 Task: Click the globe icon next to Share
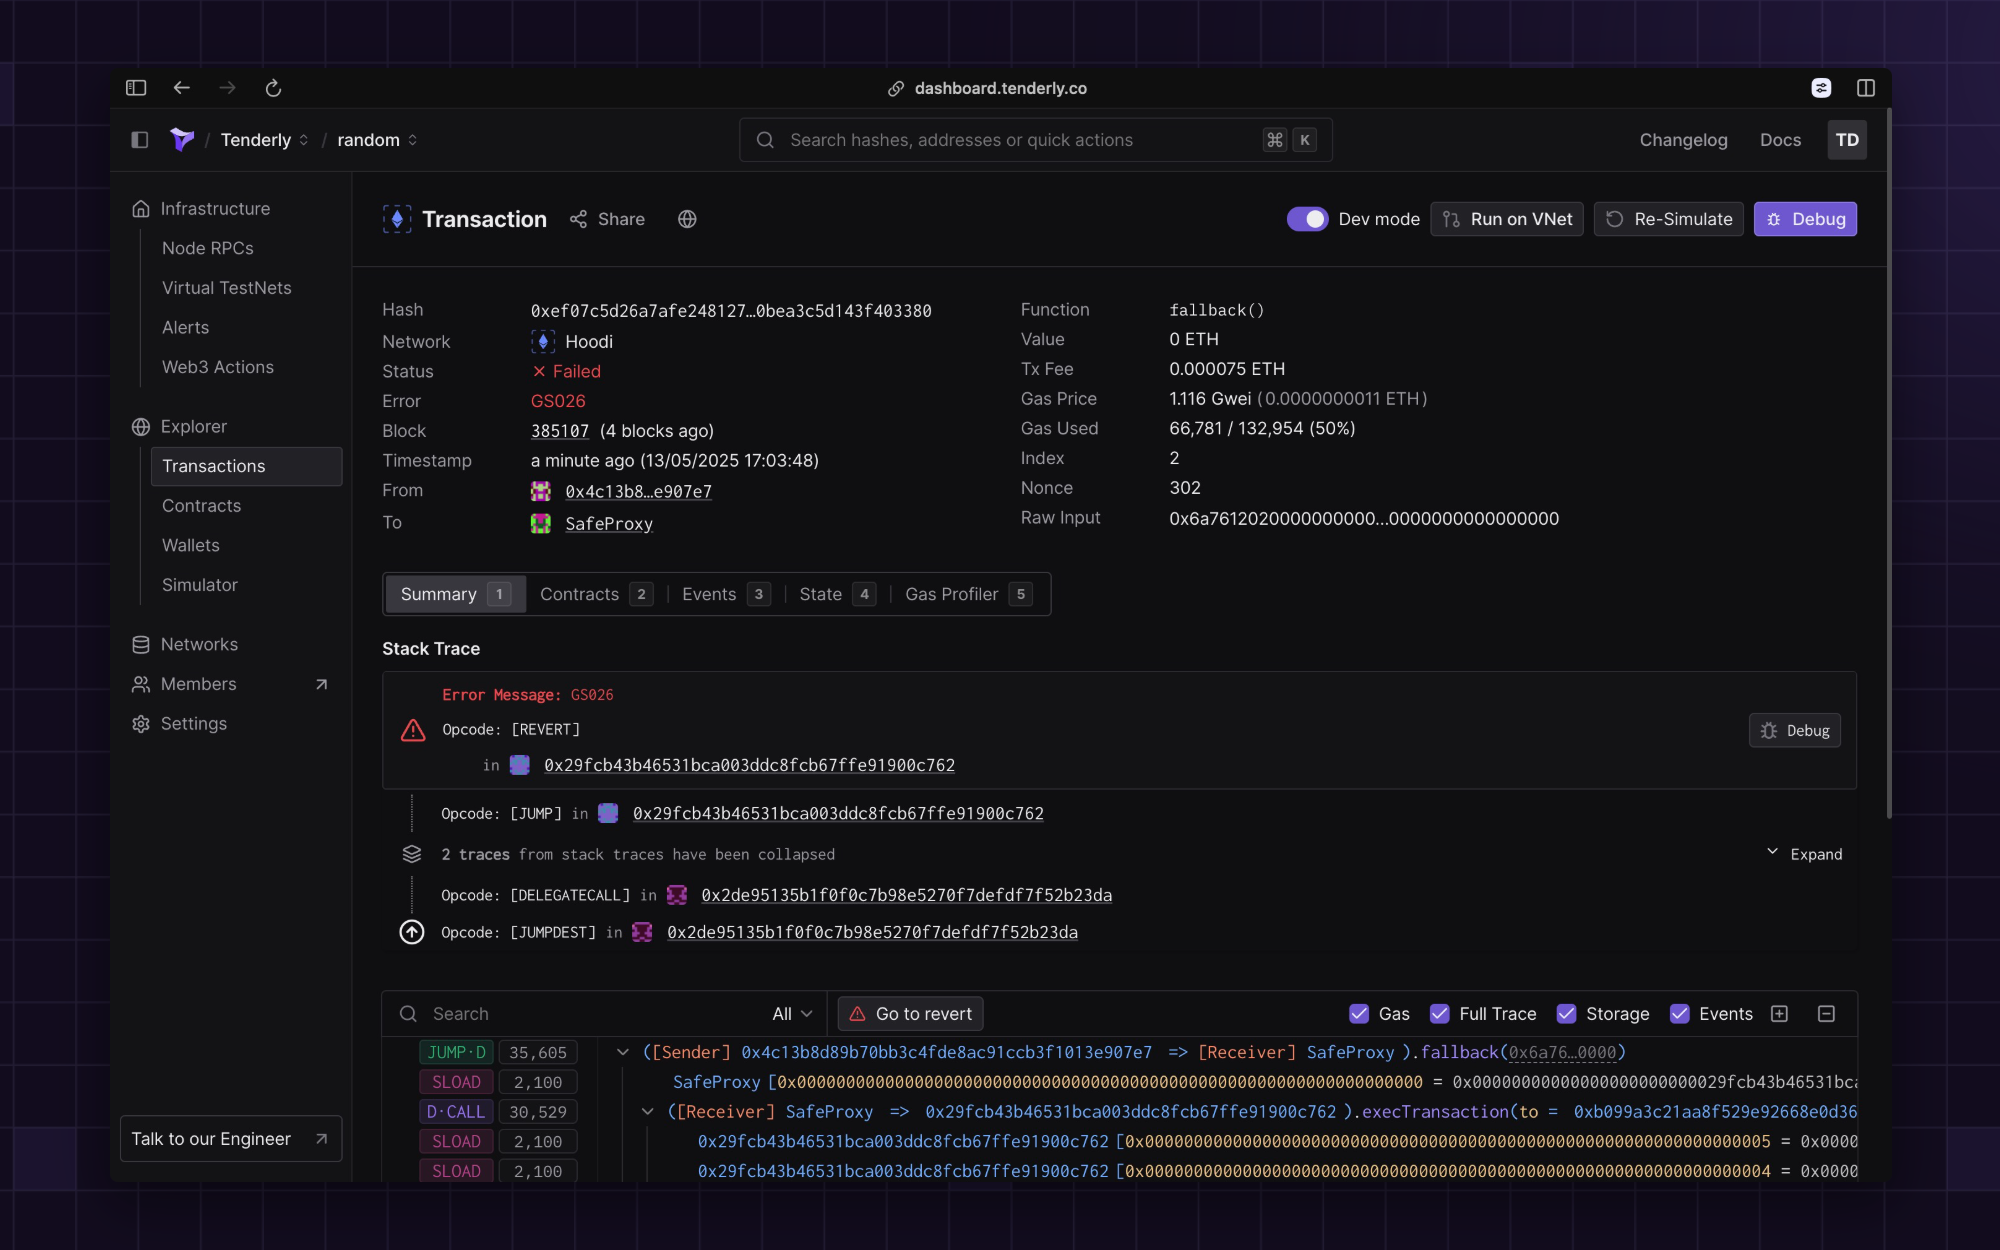pos(687,219)
